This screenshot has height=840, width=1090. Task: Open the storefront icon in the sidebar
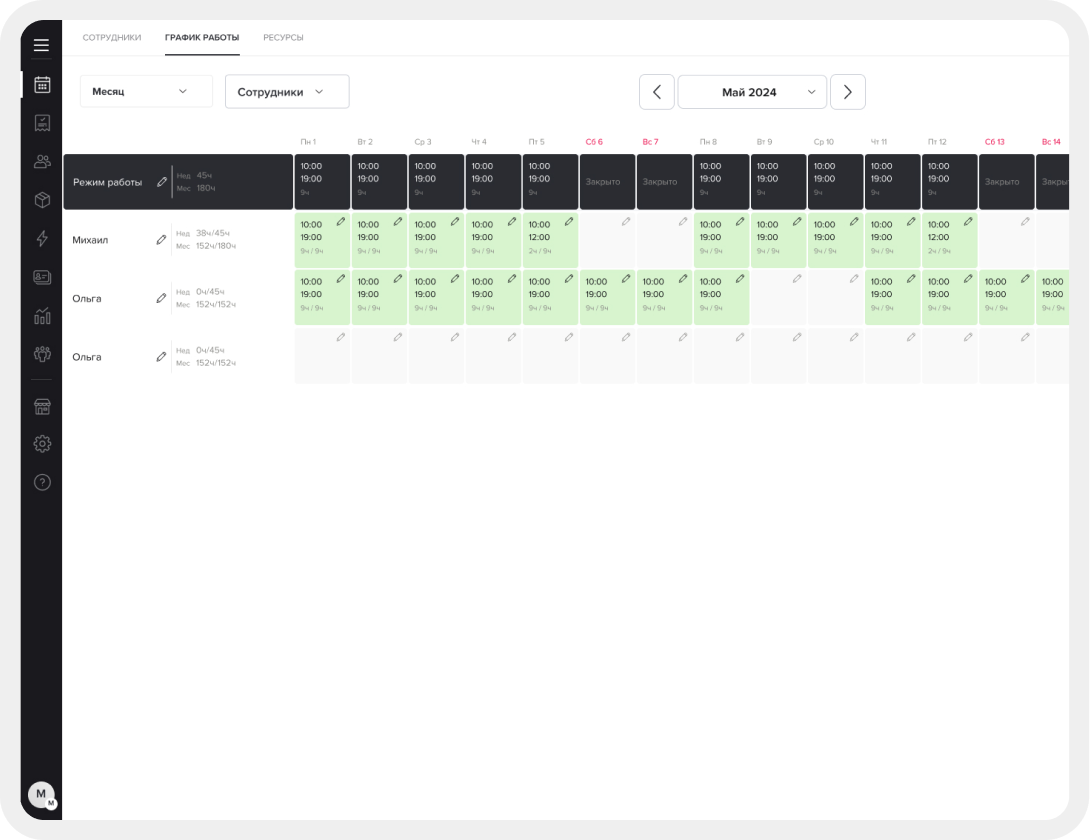42,407
